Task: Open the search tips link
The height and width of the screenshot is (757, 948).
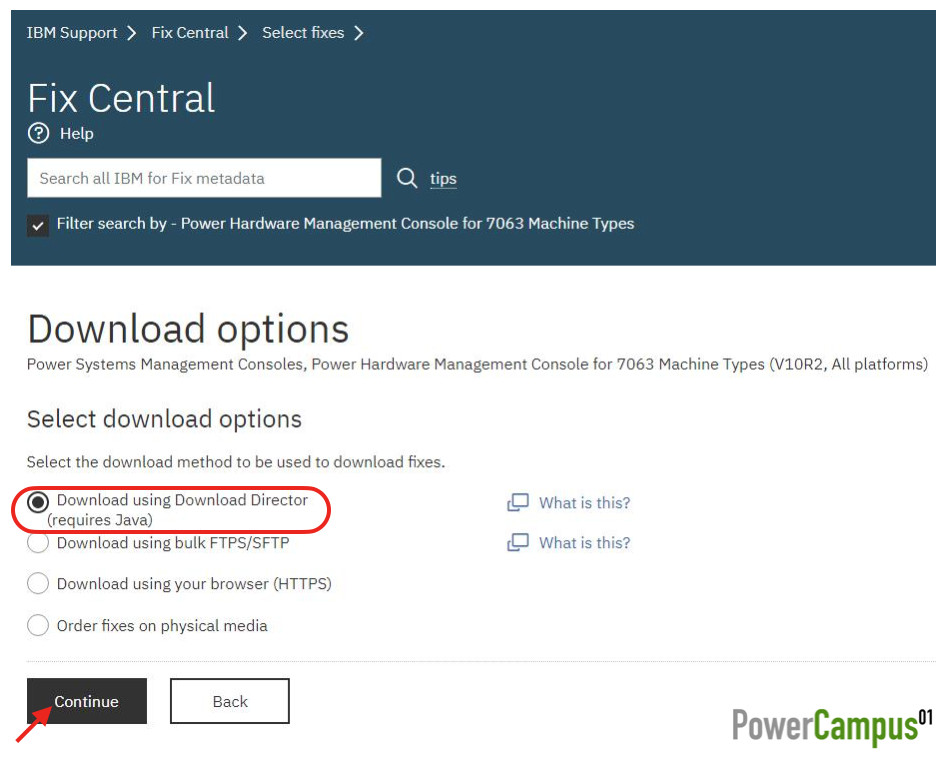Action: [443, 179]
